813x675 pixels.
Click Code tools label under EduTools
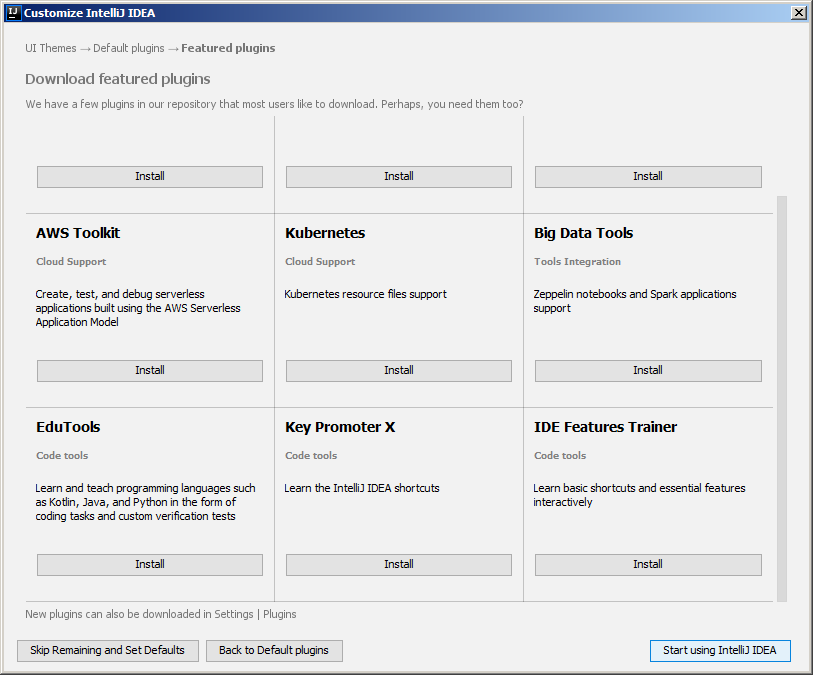coord(62,456)
